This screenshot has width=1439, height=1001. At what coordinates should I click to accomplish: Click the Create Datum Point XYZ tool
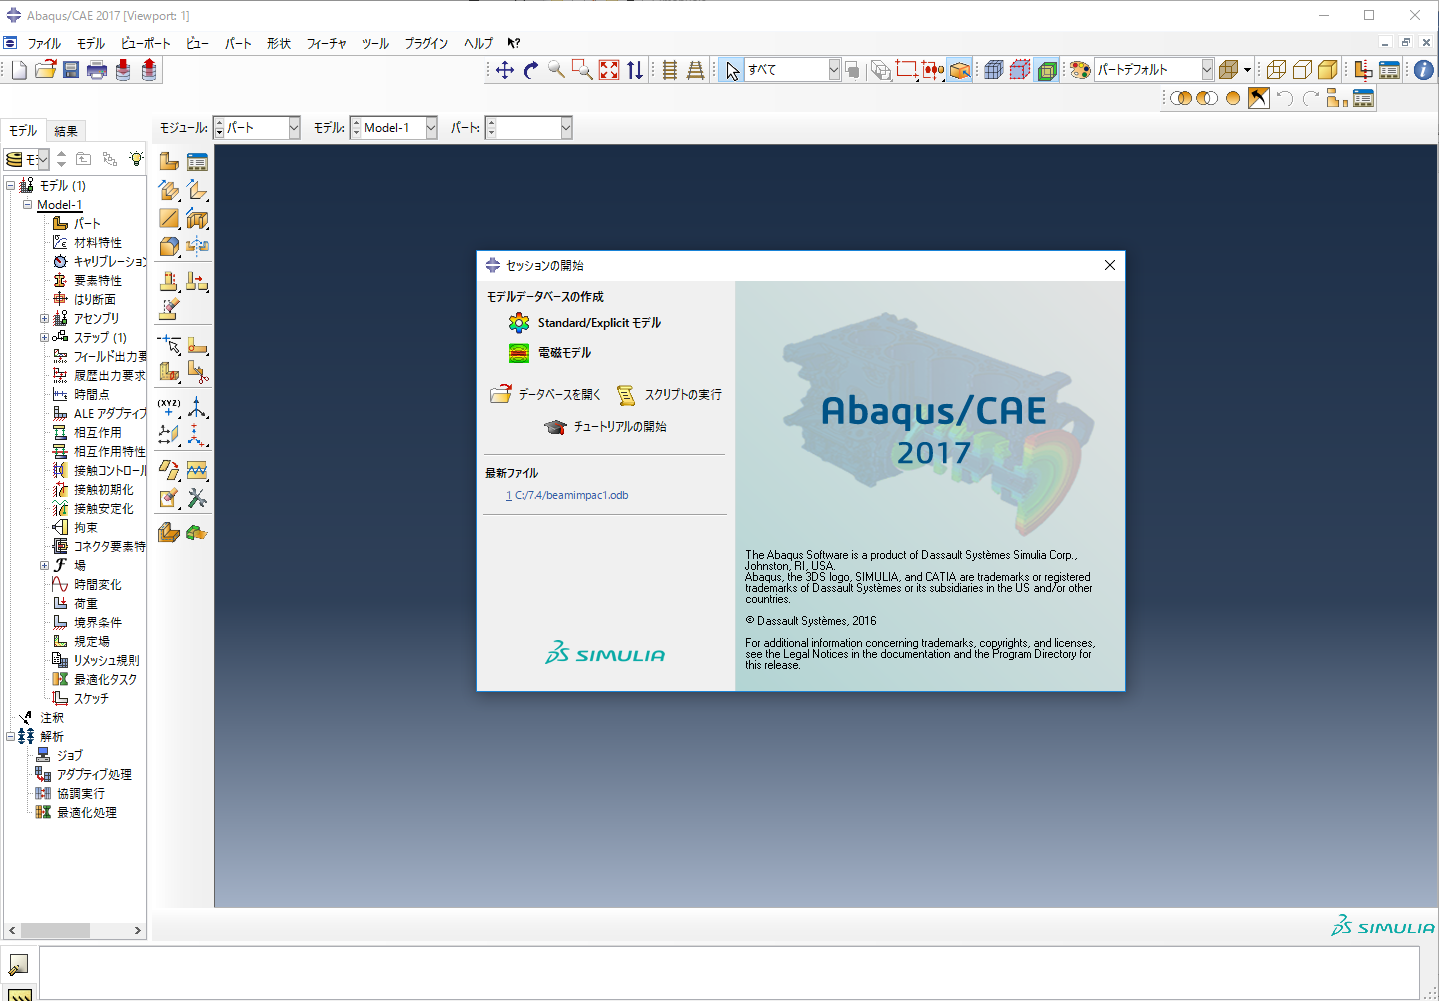[169, 407]
